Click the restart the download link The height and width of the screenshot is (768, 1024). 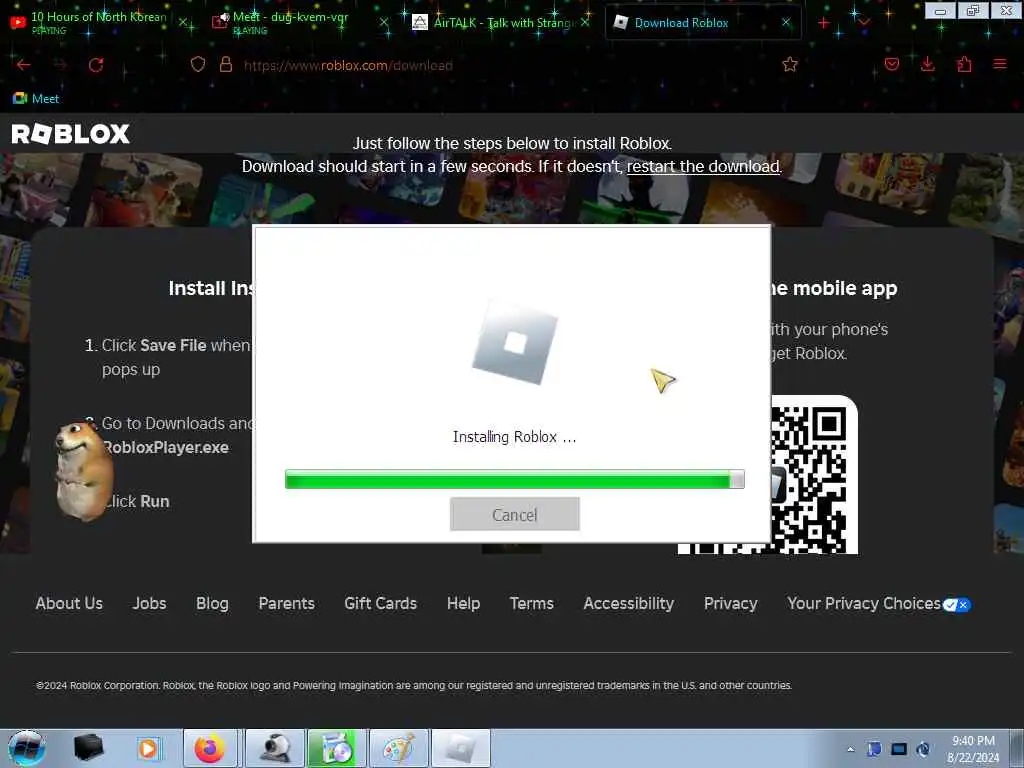click(x=703, y=167)
